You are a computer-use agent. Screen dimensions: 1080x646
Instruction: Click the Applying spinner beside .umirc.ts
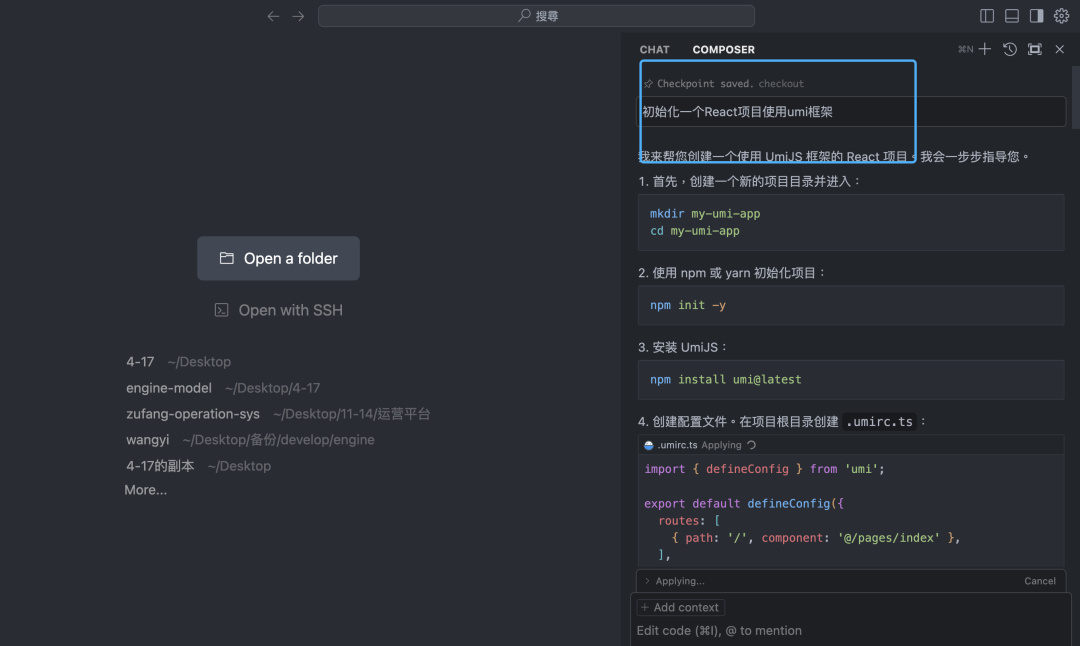(x=751, y=445)
